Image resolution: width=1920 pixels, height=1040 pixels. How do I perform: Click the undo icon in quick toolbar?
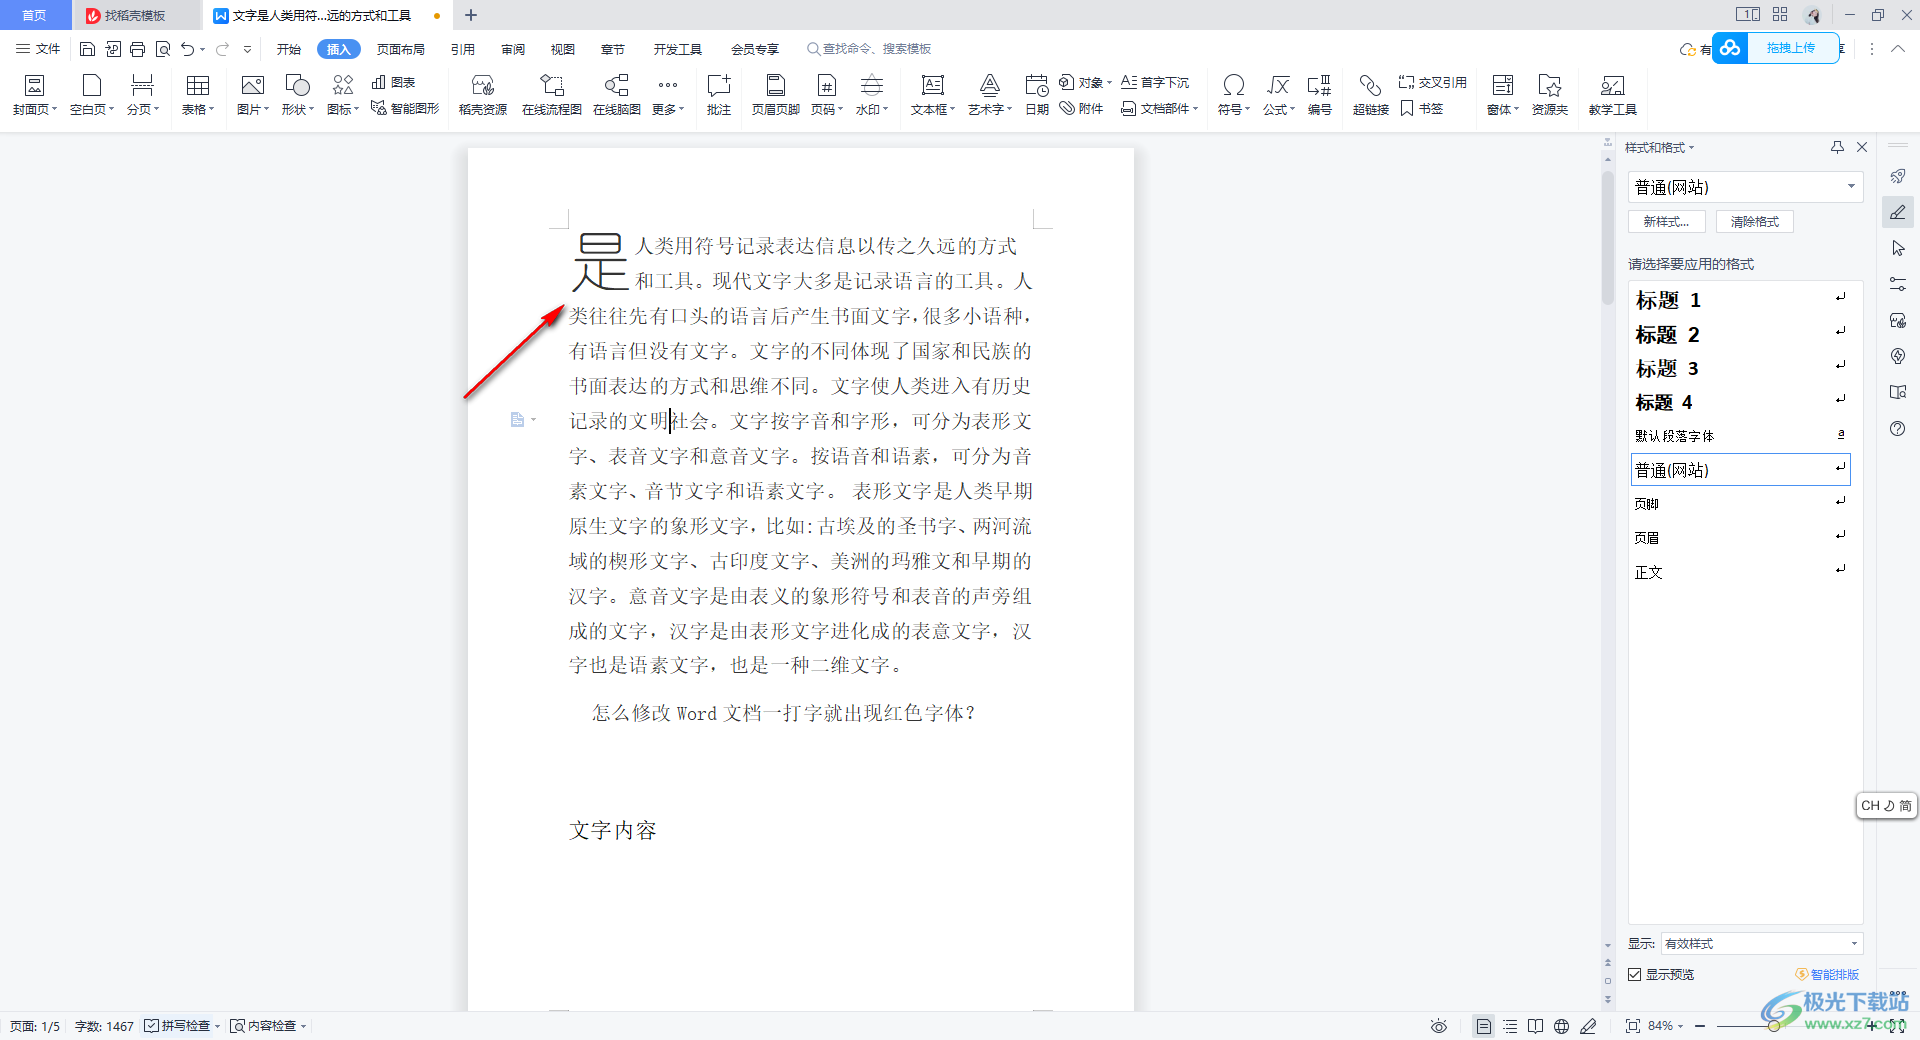[187, 49]
